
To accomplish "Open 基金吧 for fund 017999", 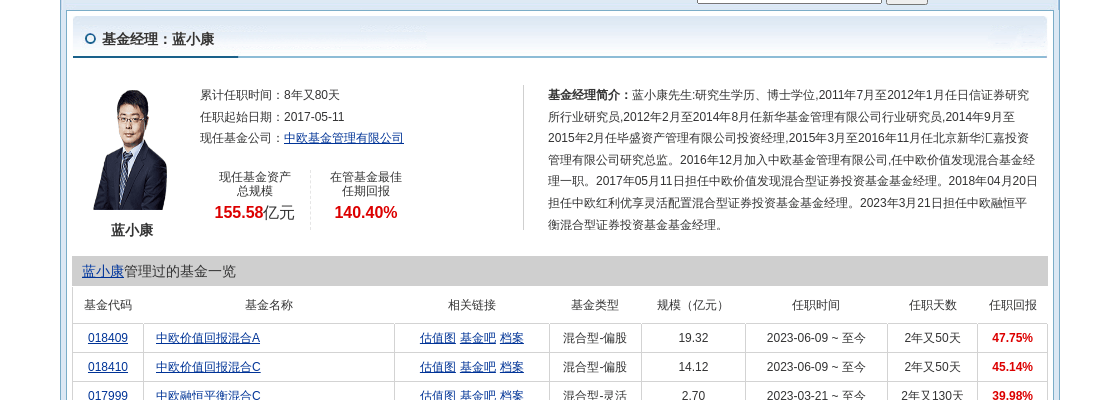I will (x=478, y=395).
